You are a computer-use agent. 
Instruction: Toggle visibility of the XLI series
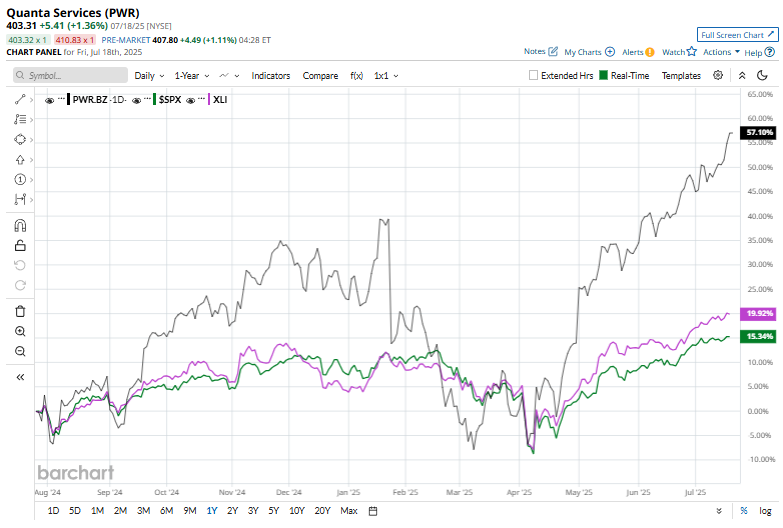click(190, 100)
